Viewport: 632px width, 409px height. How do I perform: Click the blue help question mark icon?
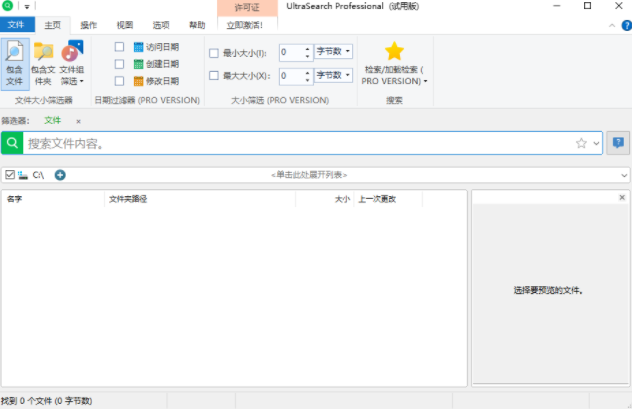coord(627,25)
